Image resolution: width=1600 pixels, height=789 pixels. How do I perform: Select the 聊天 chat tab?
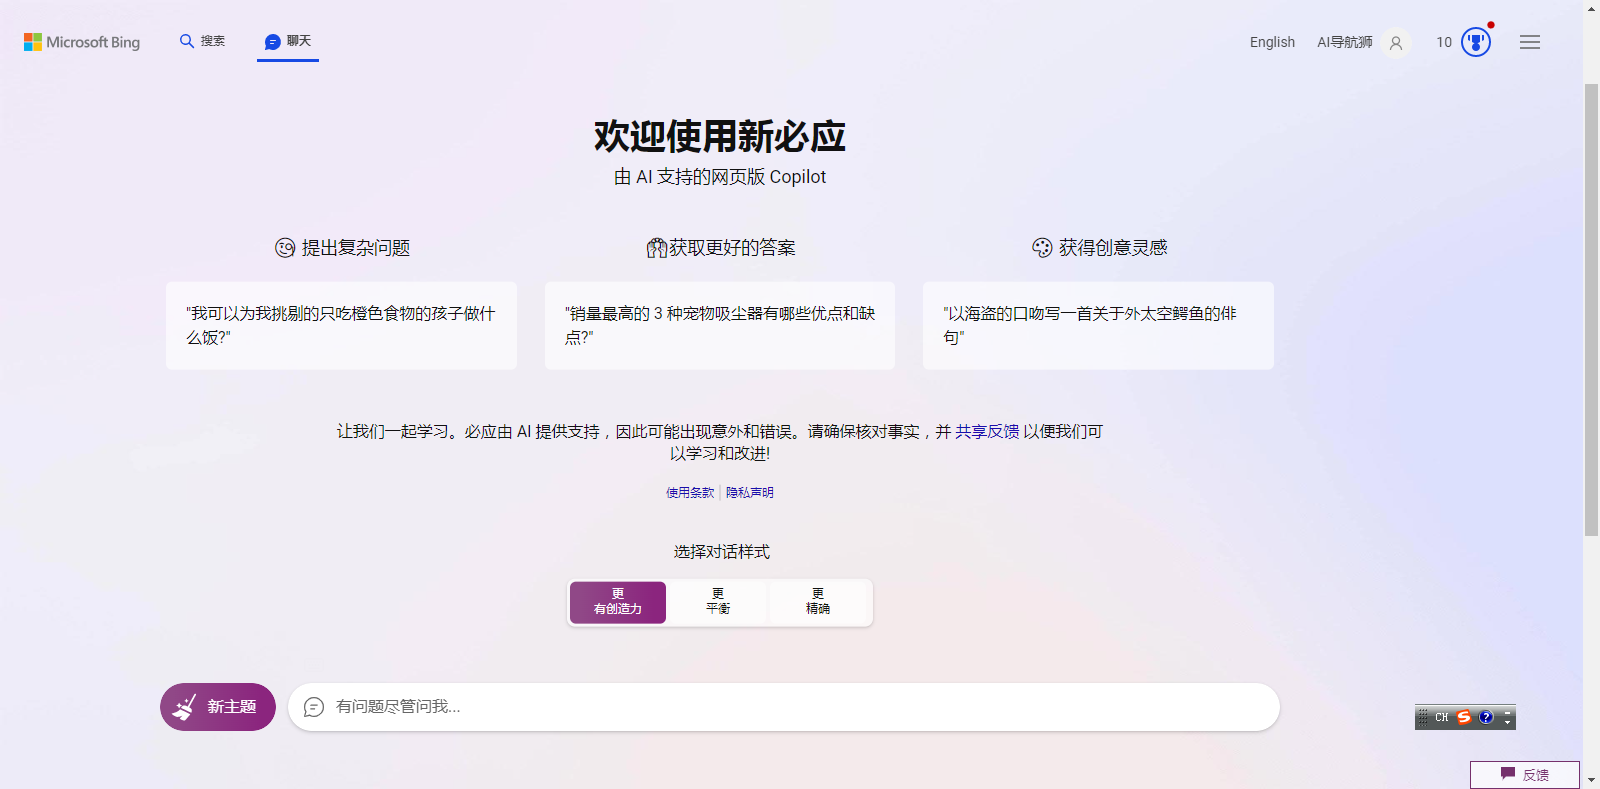pos(288,41)
